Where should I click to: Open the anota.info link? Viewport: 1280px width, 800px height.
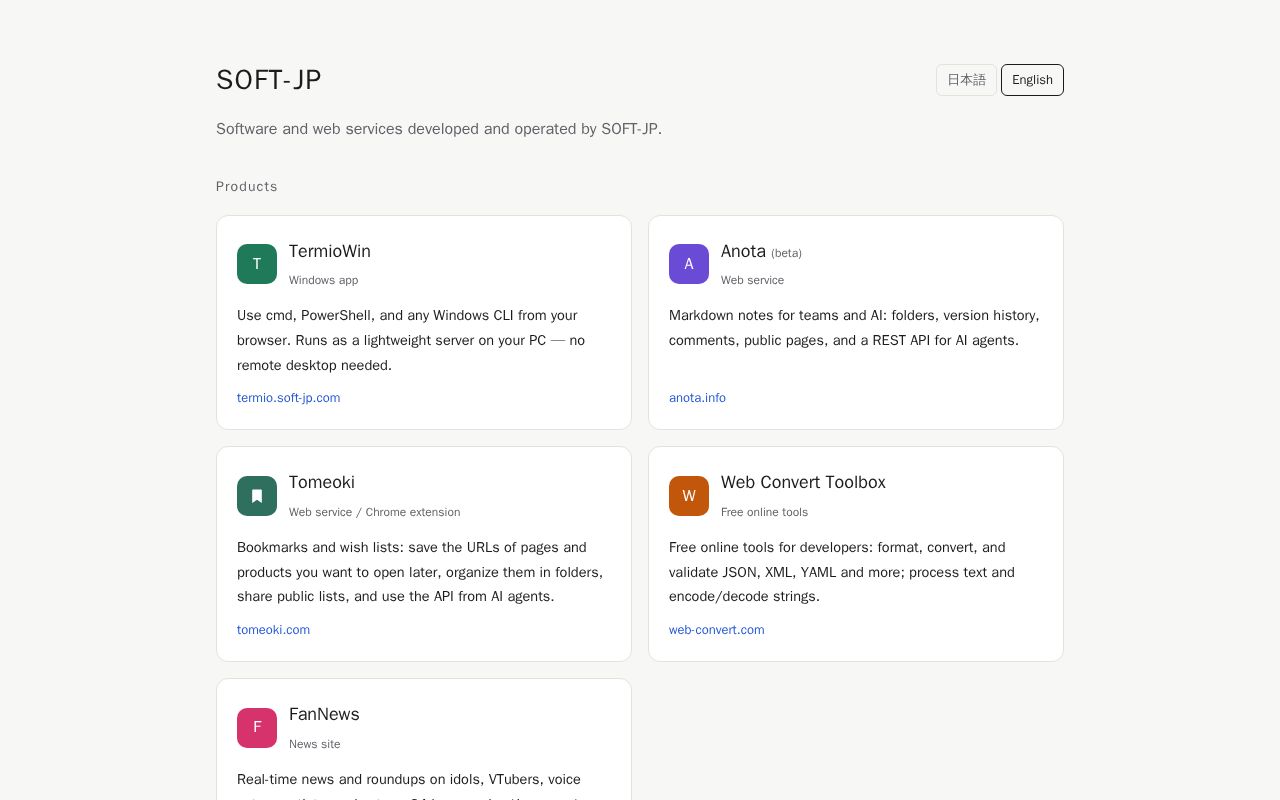click(x=697, y=398)
